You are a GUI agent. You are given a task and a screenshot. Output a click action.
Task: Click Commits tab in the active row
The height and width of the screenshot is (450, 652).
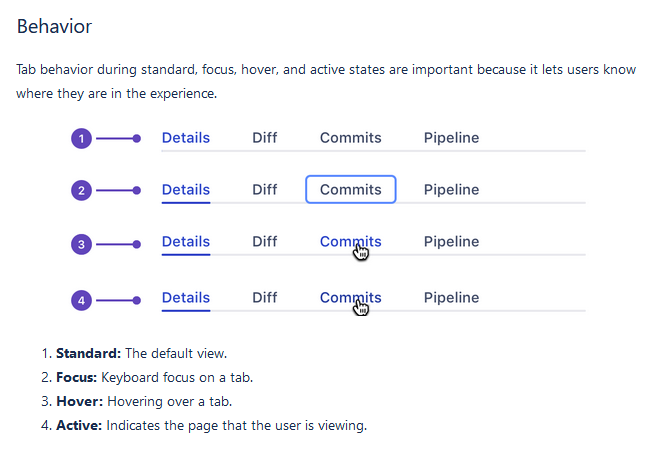(x=350, y=297)
